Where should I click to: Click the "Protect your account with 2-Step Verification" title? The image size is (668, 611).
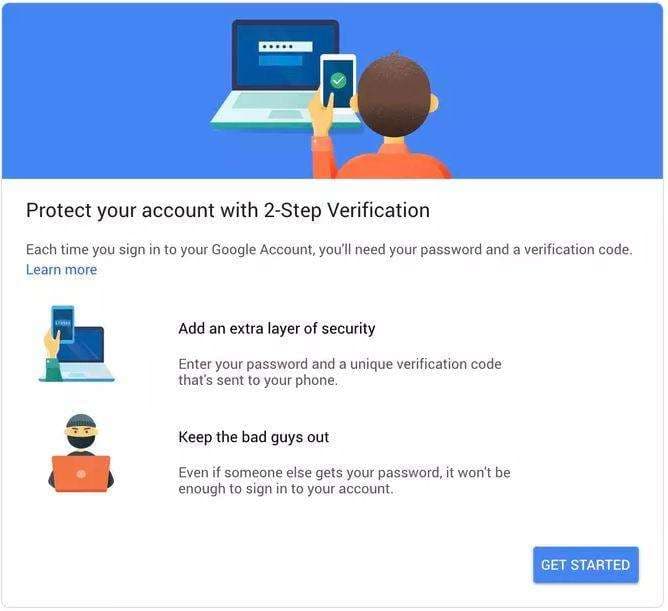point(227,211)
